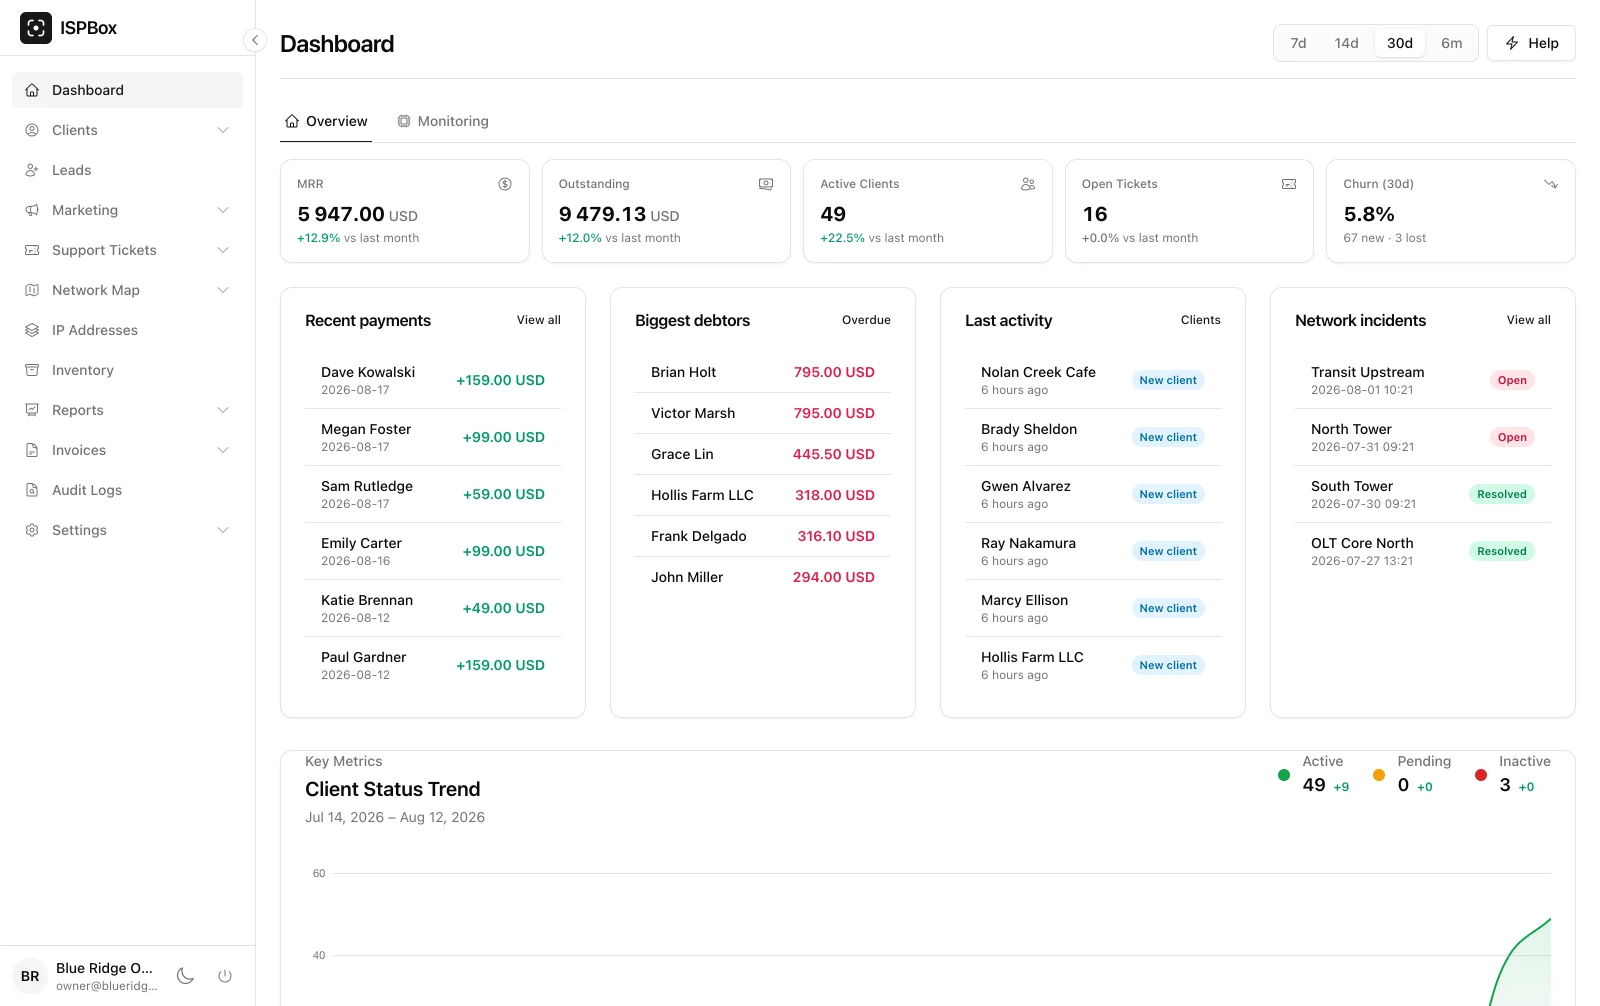Click the Reports sidebar icon
Image resolution: width=1600 pixels, height=1006 pixels.
coord(32,410)
